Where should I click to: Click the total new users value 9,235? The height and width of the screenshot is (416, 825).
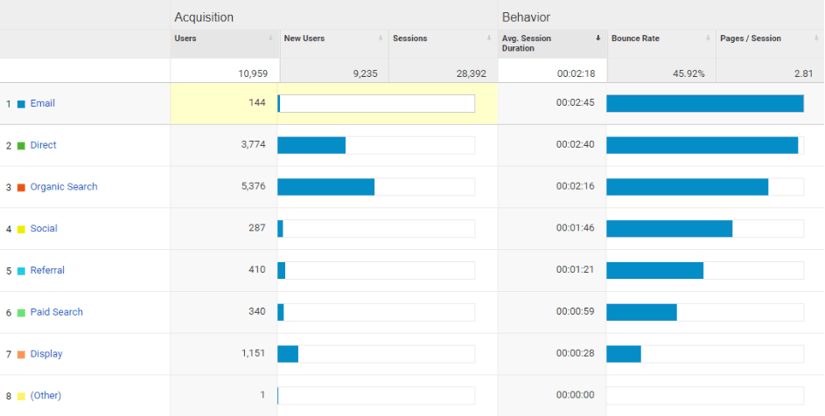tap(365, 74)
